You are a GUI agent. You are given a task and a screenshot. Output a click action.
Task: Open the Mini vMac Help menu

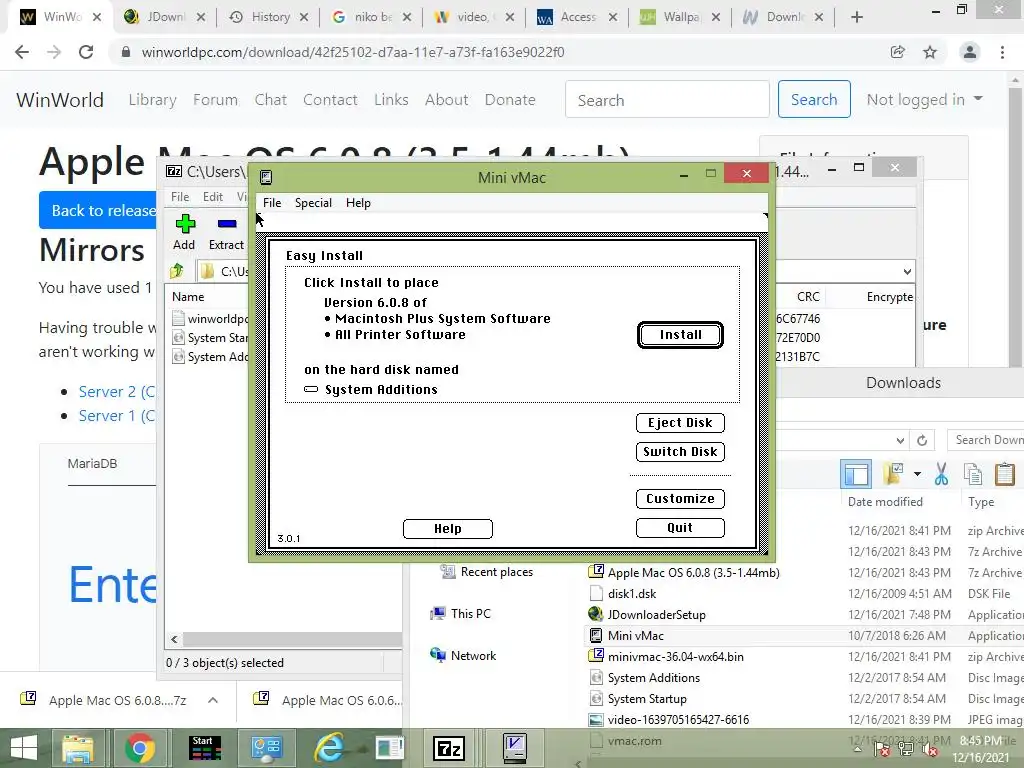tap(358, 202)
